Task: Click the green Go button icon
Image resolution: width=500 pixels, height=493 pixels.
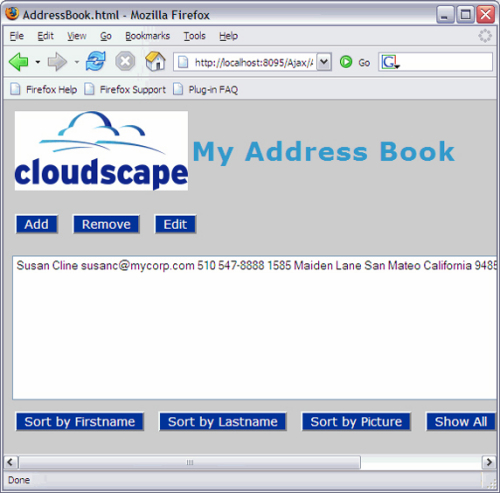Action: pos(346,62)
